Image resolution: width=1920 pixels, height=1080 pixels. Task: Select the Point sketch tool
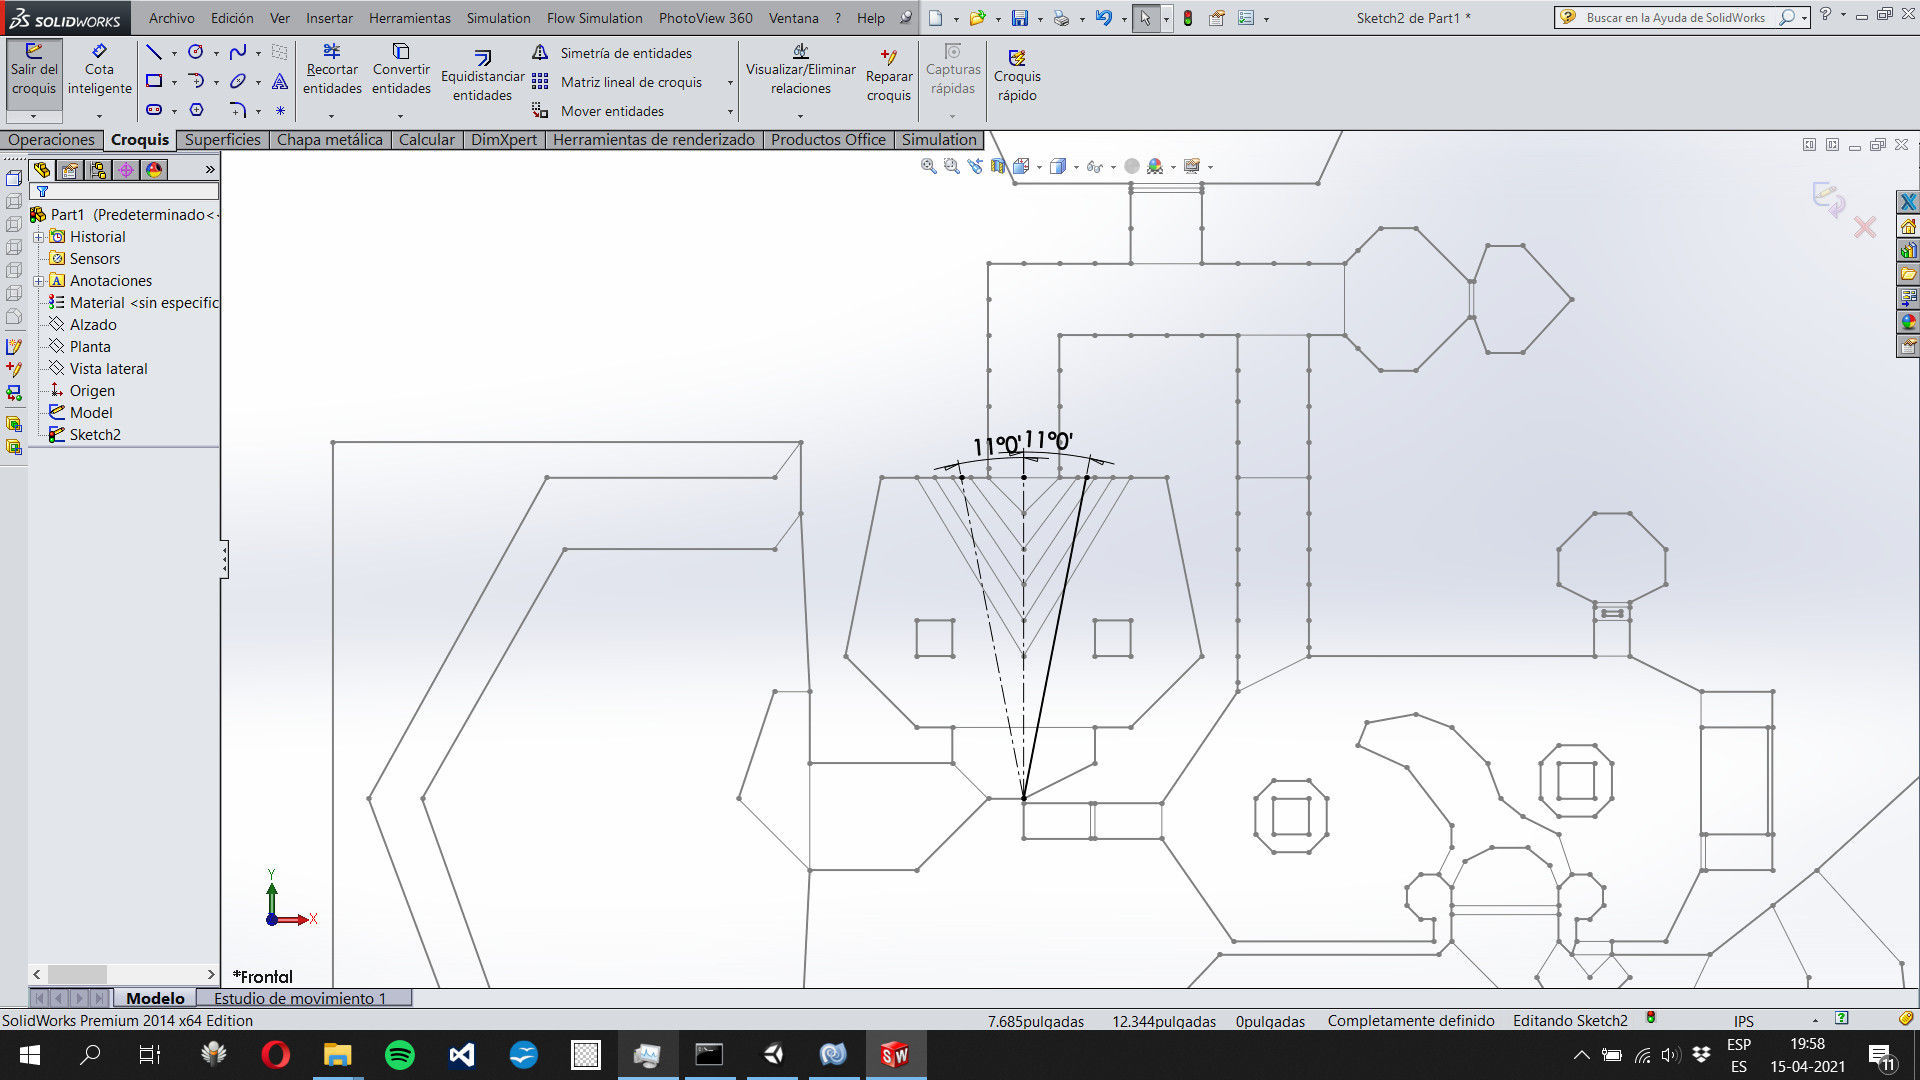click(x=280, y=110)
